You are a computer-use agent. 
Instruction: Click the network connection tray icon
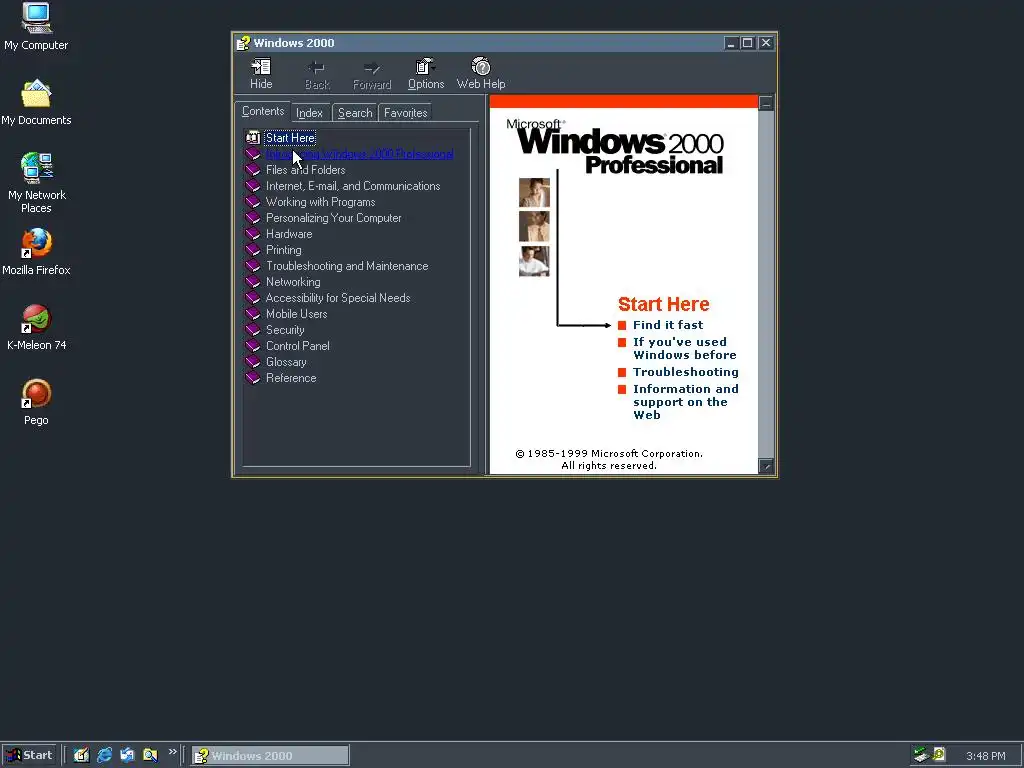pyautogui.click(x=921, y=755)
